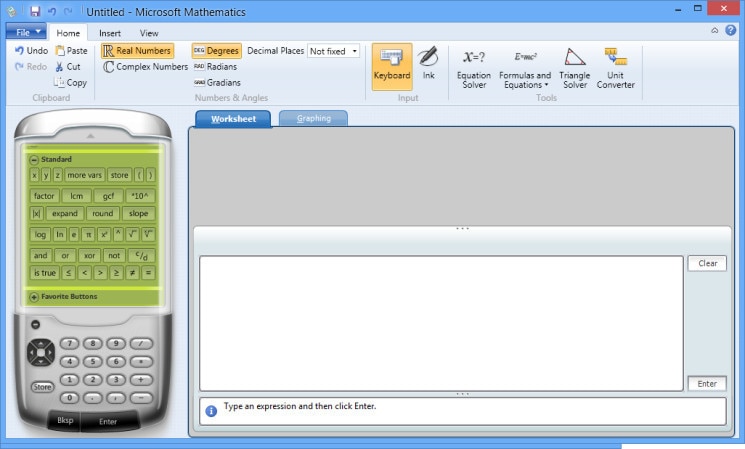Click the log function key

pyautogui.click(x=40, y=234)
